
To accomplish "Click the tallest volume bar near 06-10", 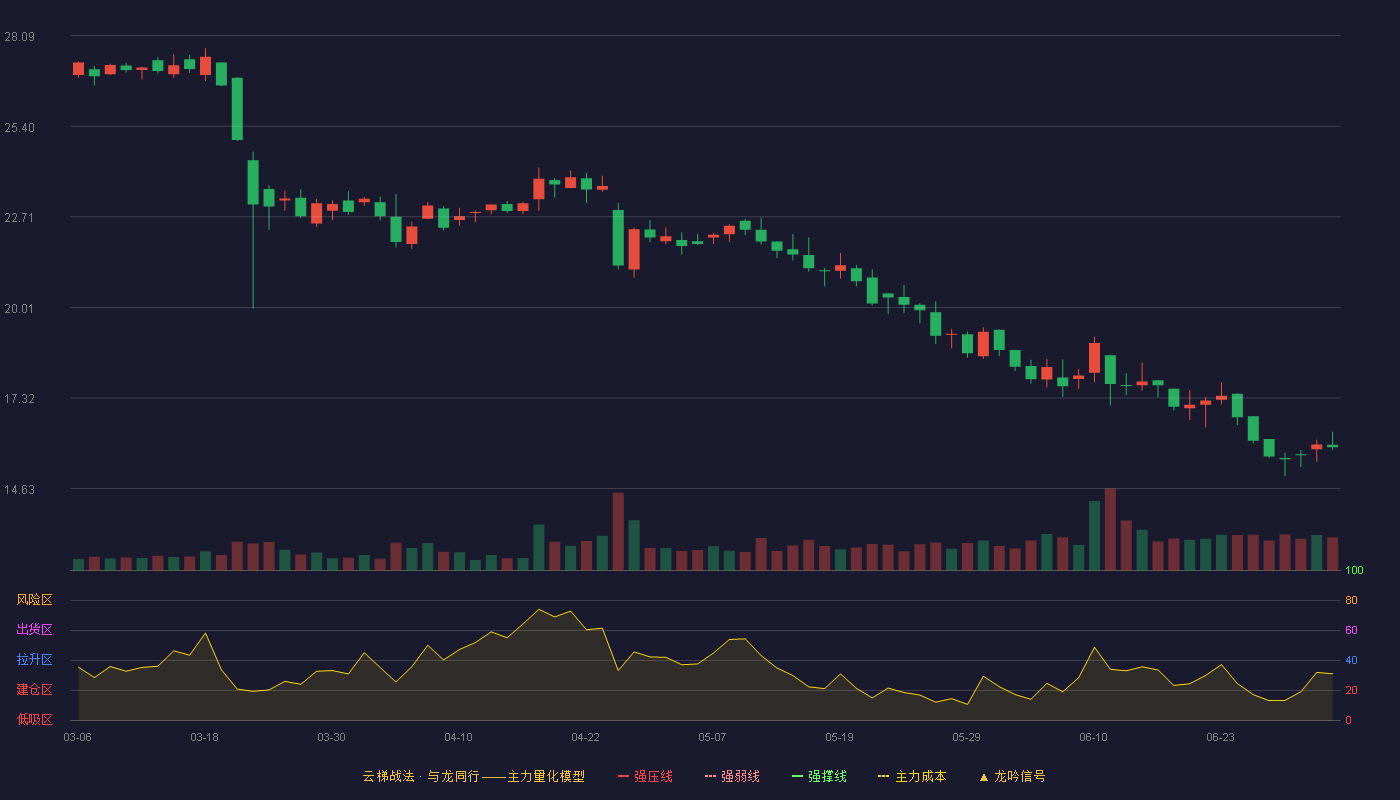I will click(x=1110, y=529).
